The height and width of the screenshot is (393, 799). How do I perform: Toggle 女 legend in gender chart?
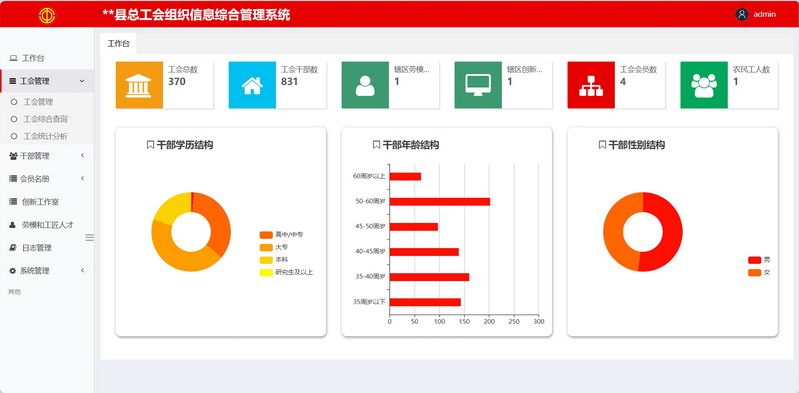click(x=759, y=272)
